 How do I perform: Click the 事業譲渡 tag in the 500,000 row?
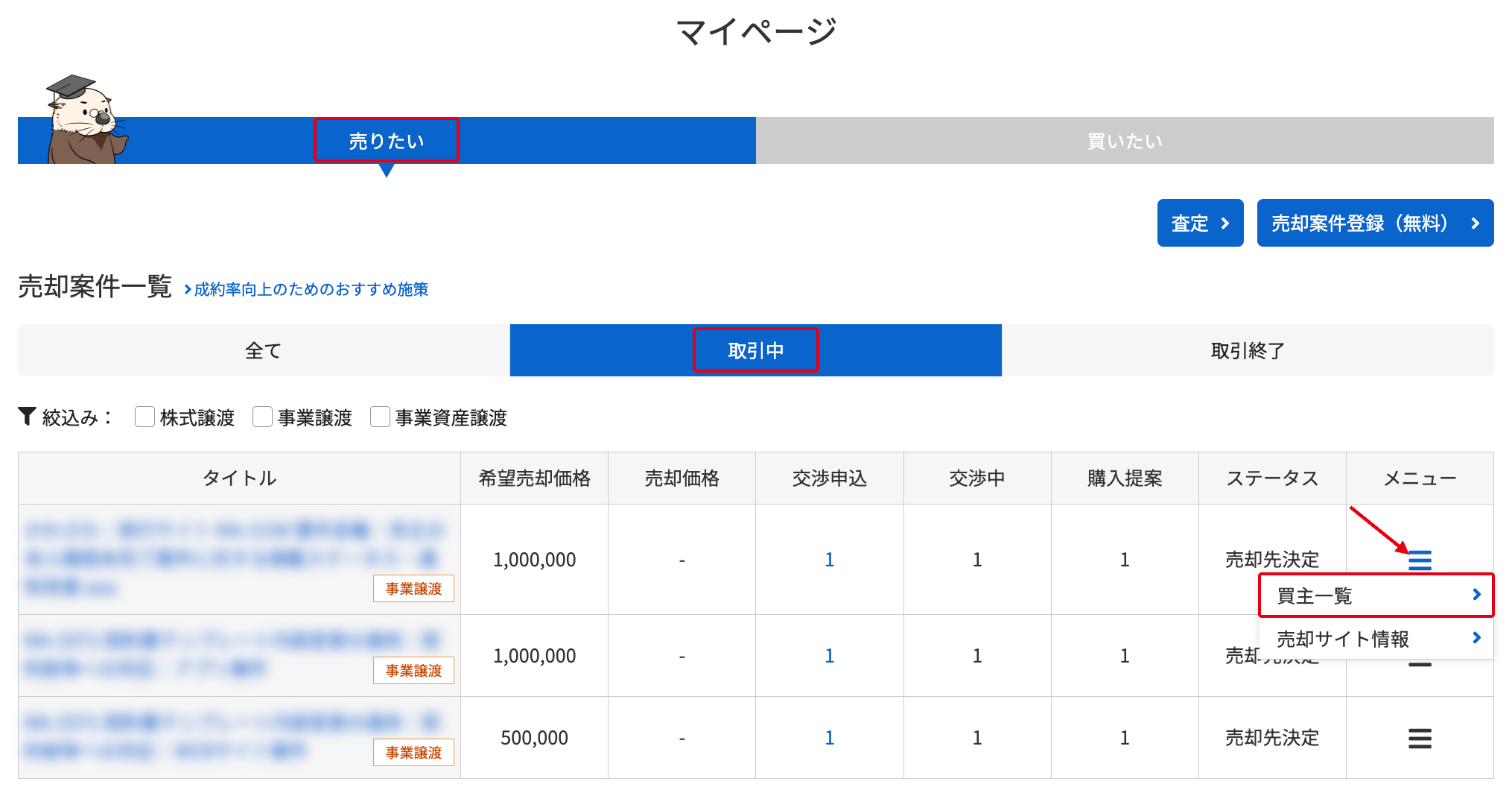(x=414, y=752)
